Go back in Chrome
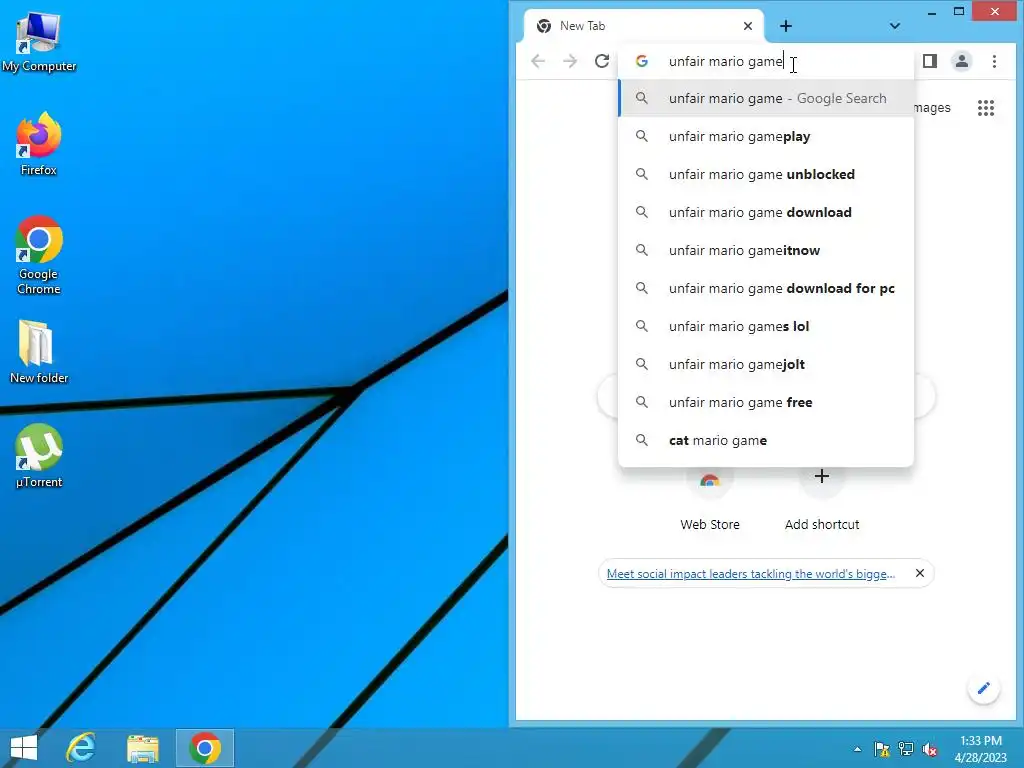1024x768 pixels. pos(538,61)
